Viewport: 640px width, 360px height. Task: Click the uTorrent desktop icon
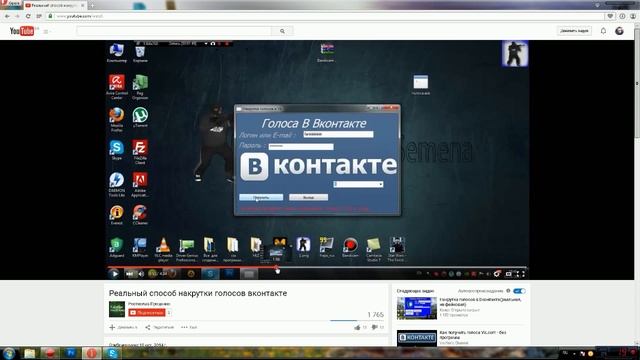pos(140,118)
